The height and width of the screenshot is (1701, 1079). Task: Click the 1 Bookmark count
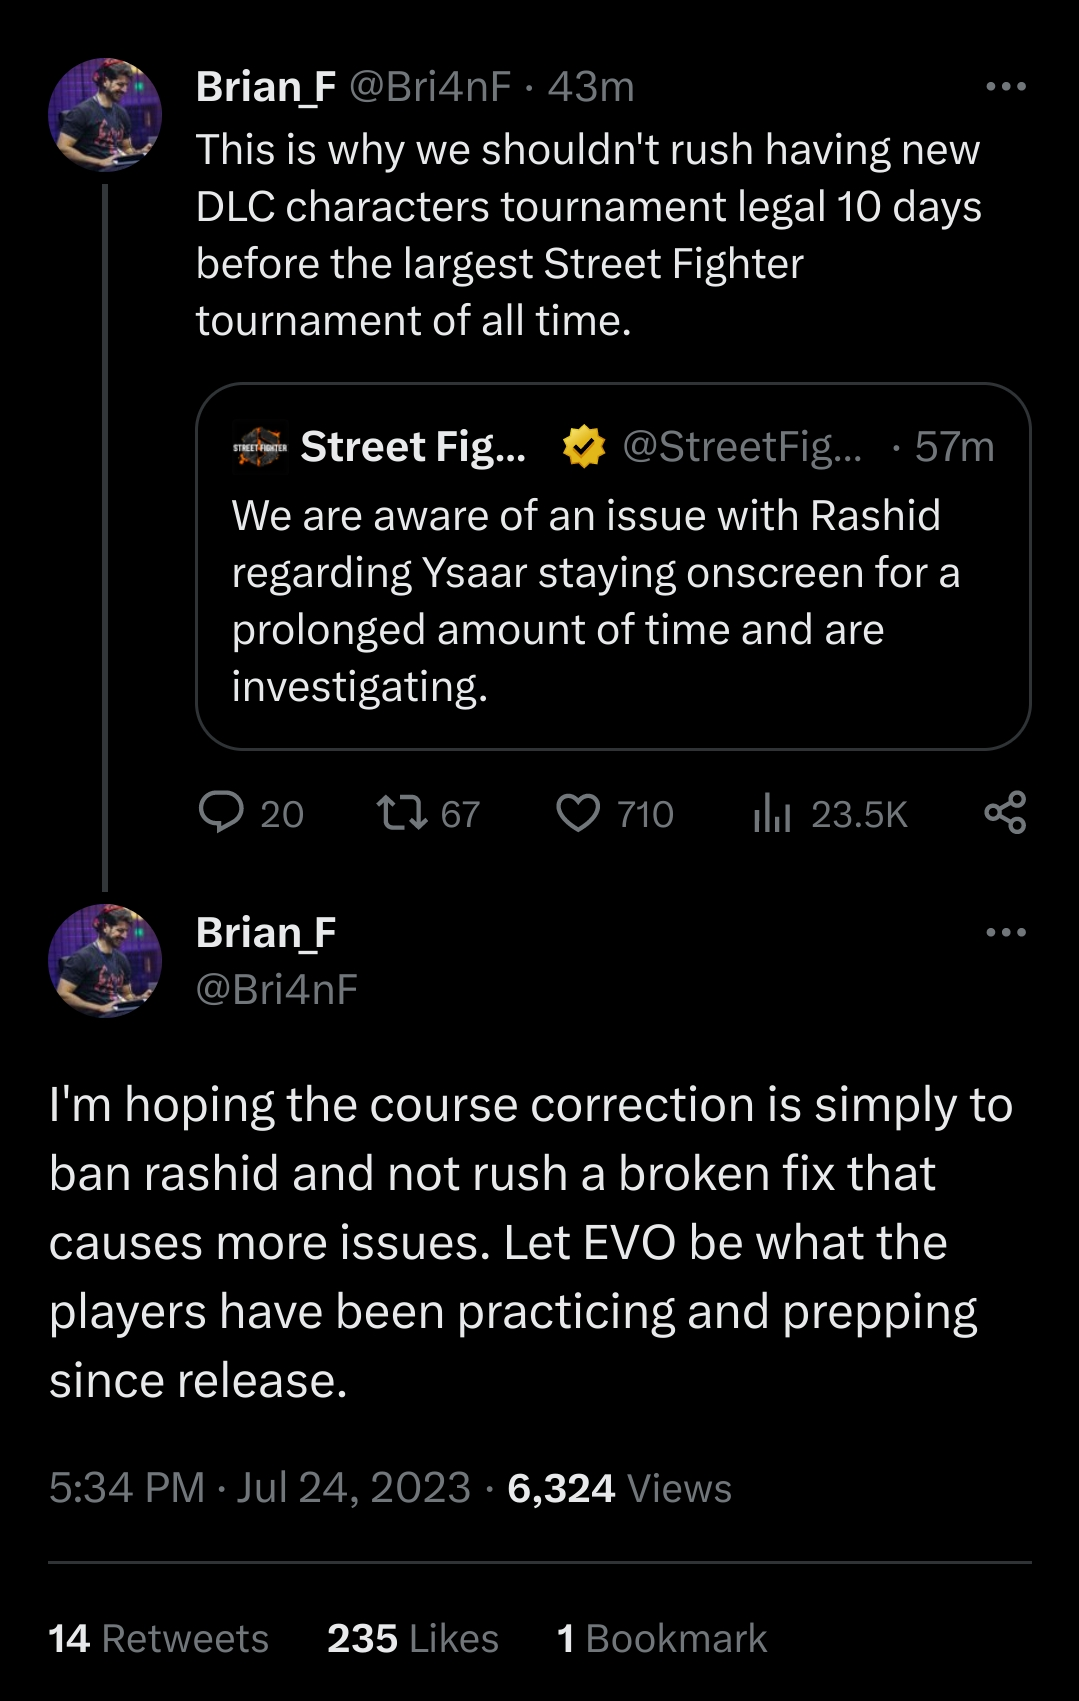click(x=661, y=1639)
